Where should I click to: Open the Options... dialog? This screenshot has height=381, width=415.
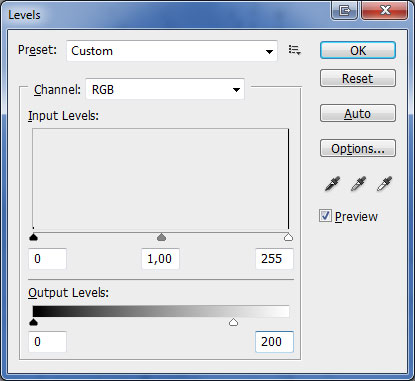pos(358,148)
